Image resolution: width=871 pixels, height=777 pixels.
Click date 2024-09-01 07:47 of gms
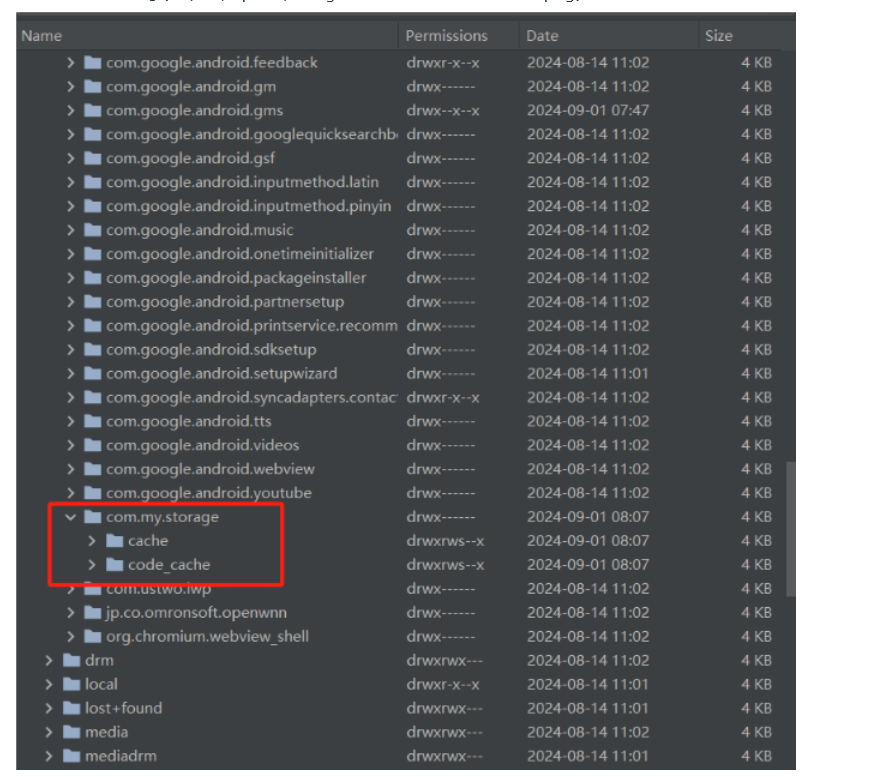pos(588,111)
